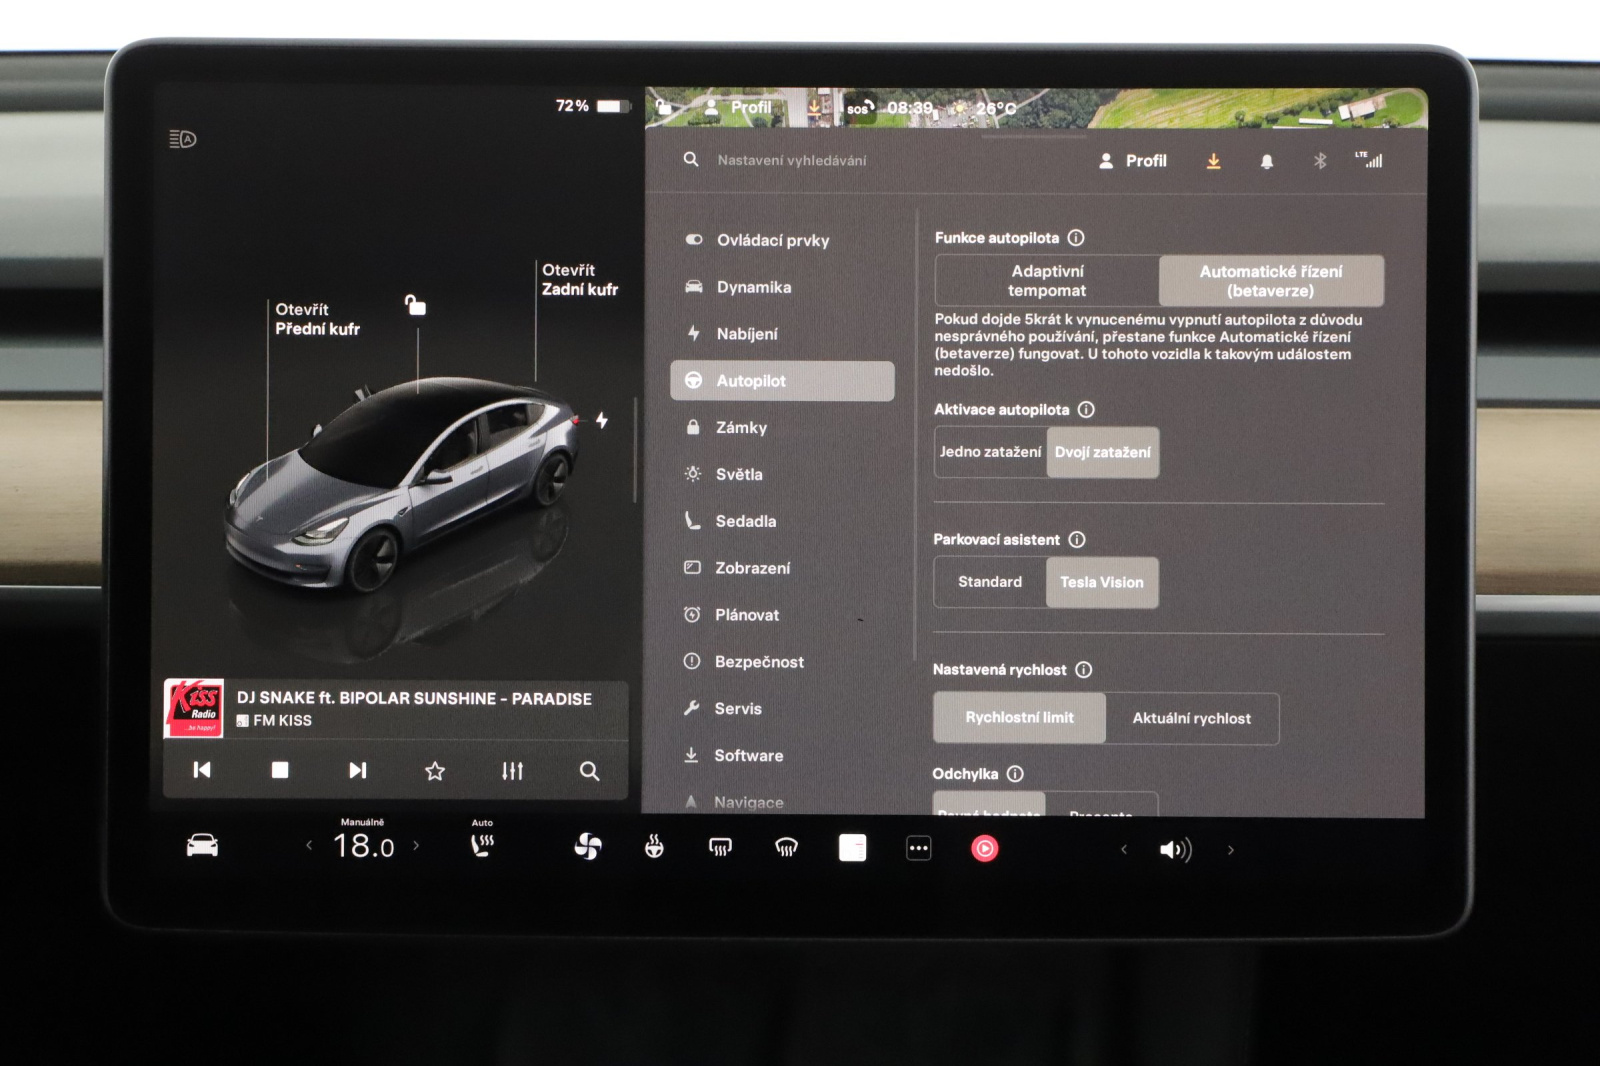Open the all apps three-dots launcher
The height and width of the screenshot is (1066, 1600).
point(919,848)
